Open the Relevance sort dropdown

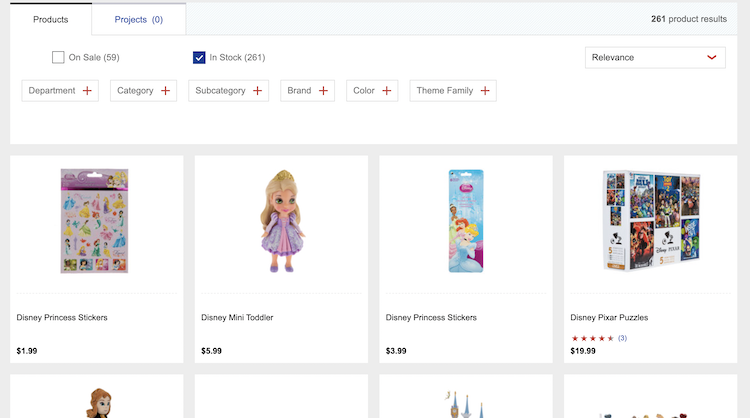pyautogui.click(x=655, y=57)
